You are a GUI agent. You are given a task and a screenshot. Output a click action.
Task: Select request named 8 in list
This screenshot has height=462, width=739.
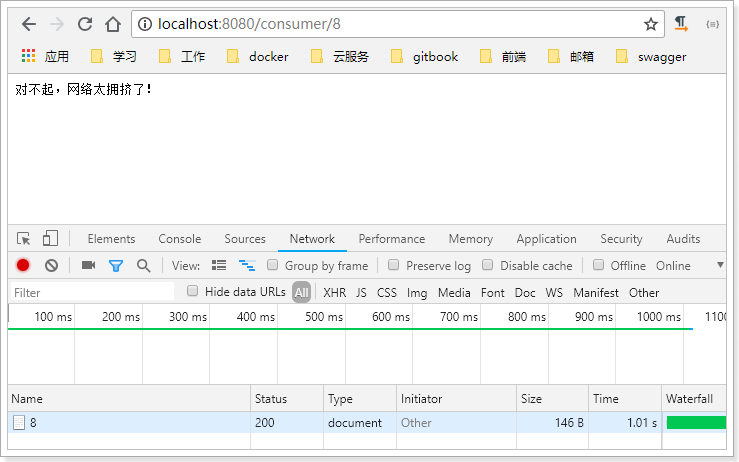coord(33,423)
